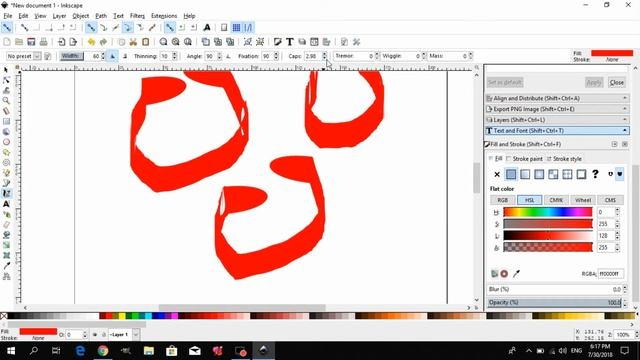The width and height of the screenshot is (640, 360).
Task: Click the Cut scissors icon
Action: [x=133, y=42]
